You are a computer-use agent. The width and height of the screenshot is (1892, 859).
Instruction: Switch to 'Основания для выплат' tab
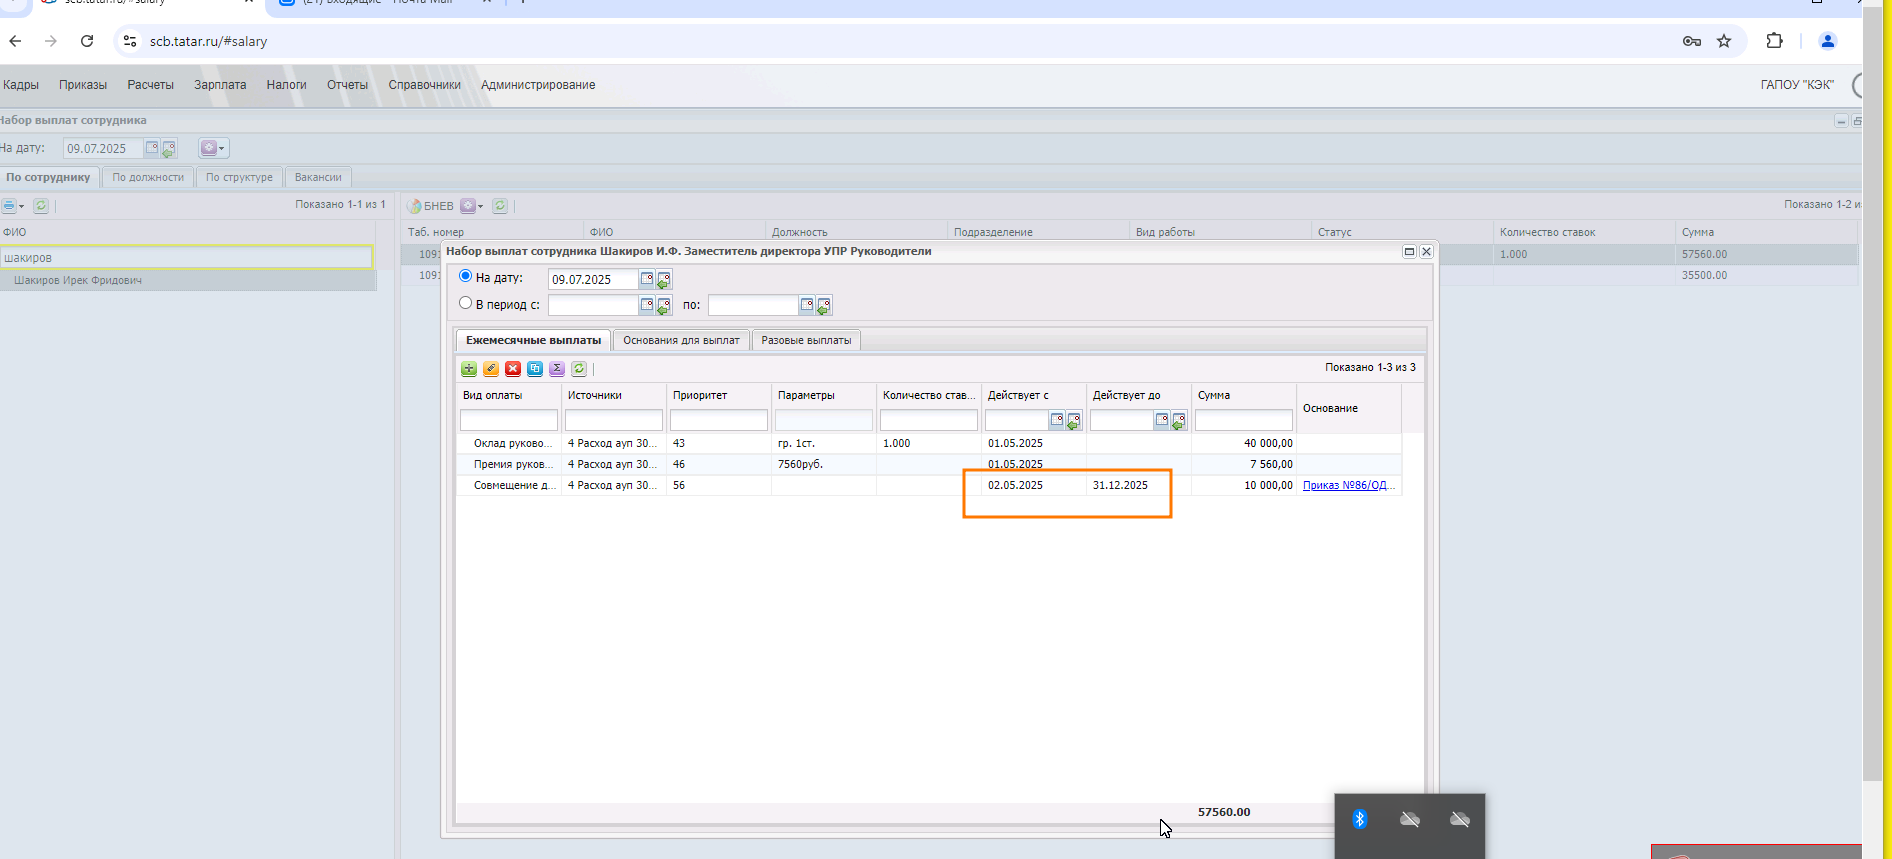(681, 340)
